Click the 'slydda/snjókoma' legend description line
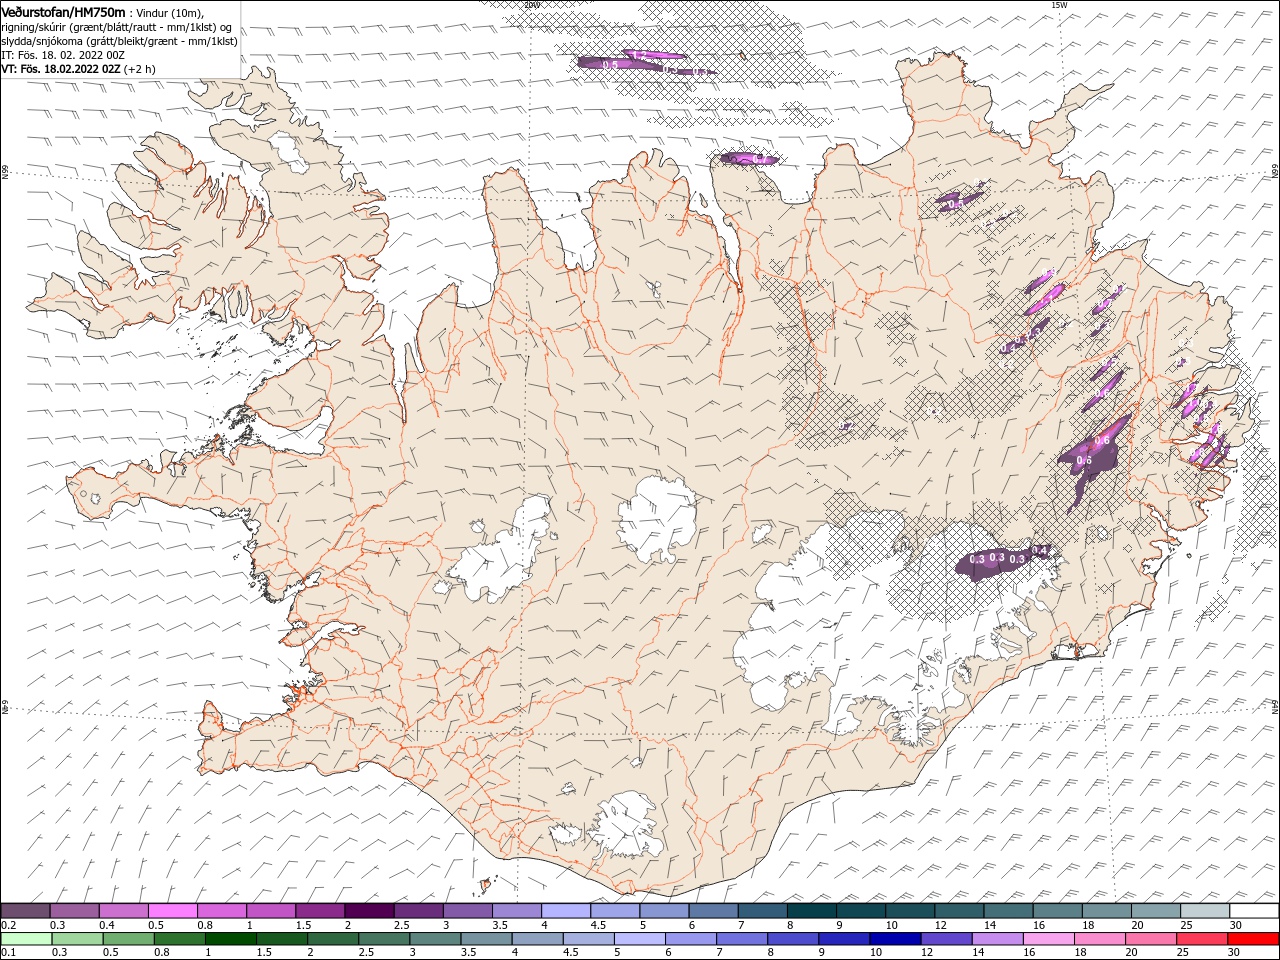1280x960 pixels. (x=119, y=41)
